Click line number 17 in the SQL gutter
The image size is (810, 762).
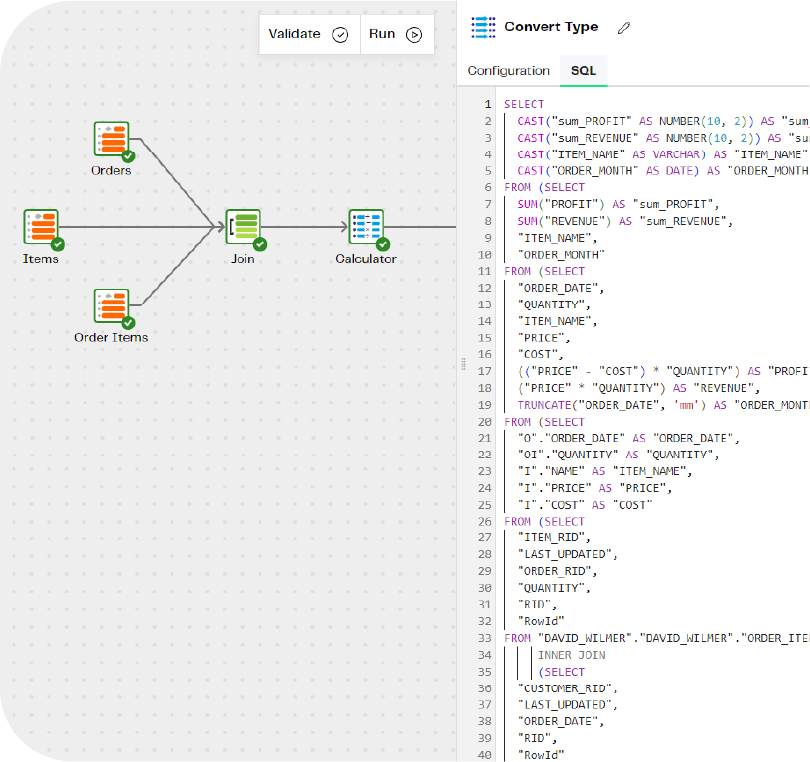click(x=485, y=371)
